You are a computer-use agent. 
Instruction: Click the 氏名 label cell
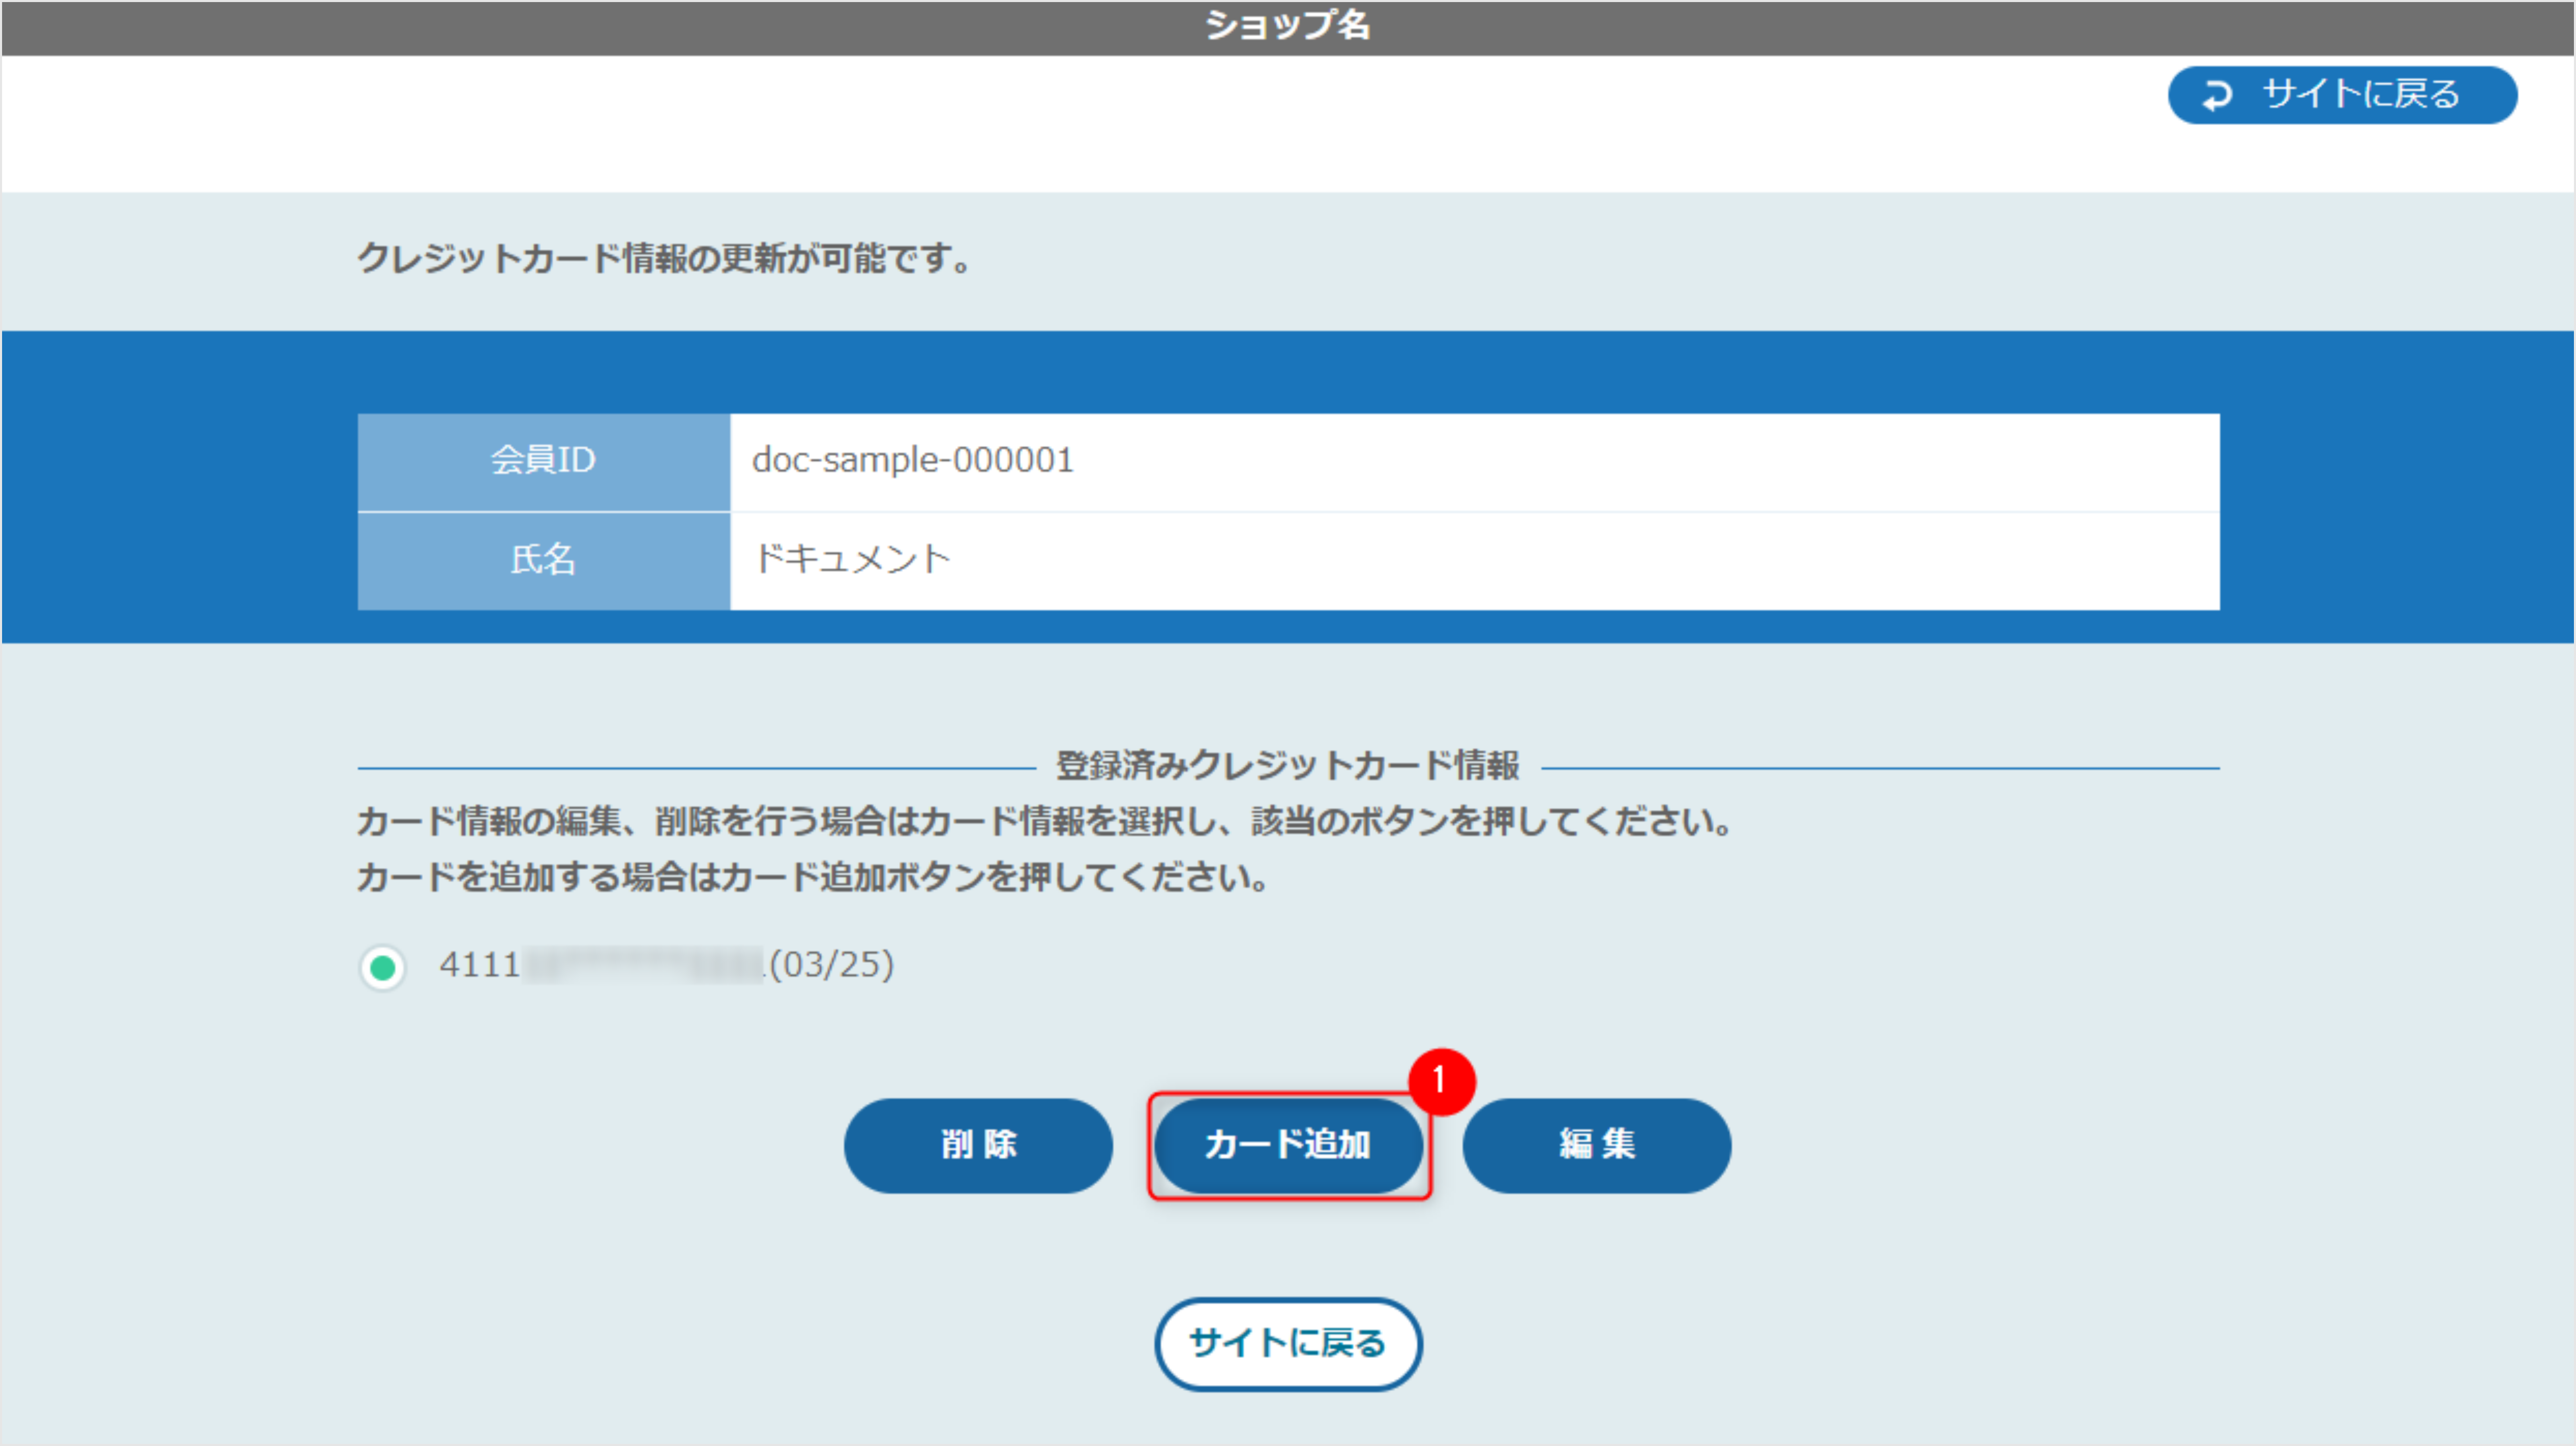tap(543, 560)
